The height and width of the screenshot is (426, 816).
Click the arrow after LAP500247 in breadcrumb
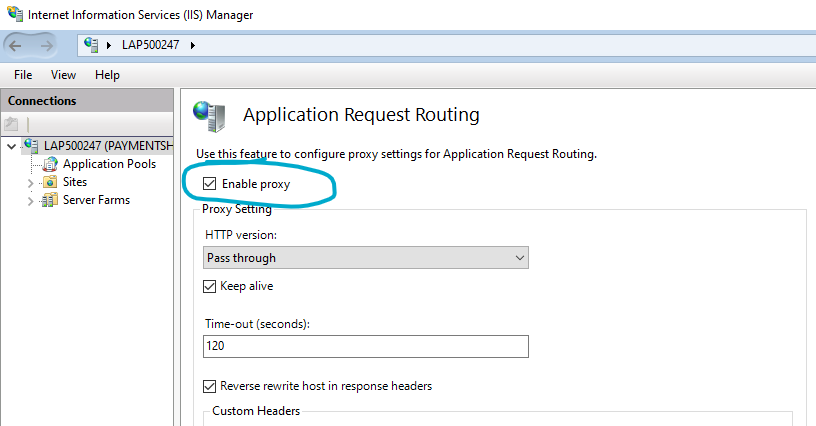coord(193,45)
